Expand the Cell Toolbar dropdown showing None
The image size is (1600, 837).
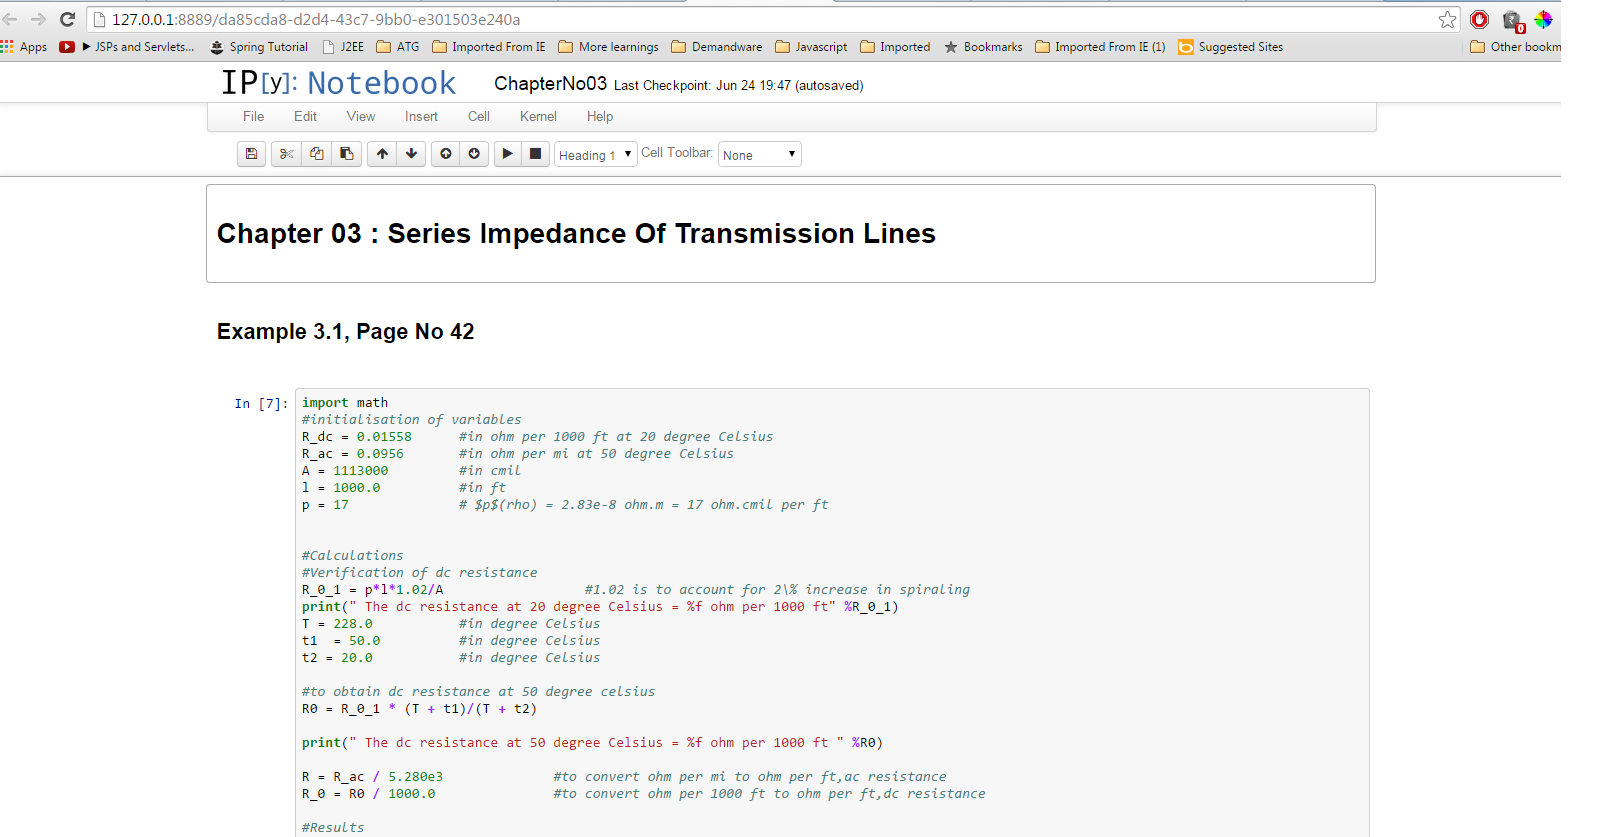click(759, 155)
